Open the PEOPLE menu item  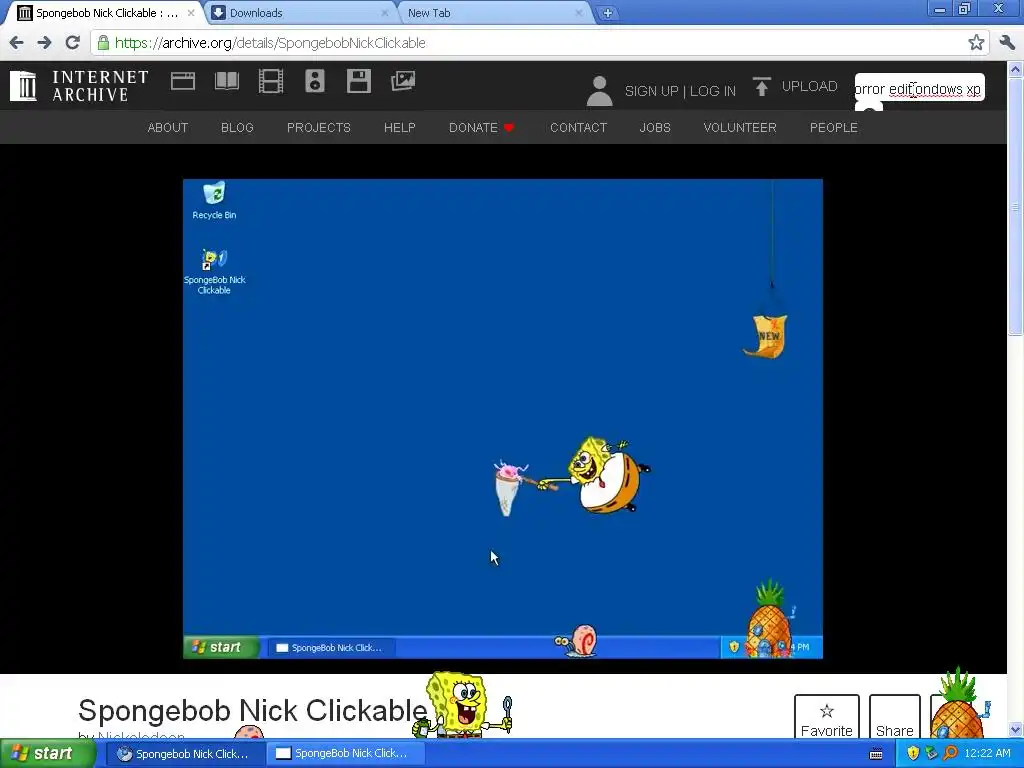[834, 127]
